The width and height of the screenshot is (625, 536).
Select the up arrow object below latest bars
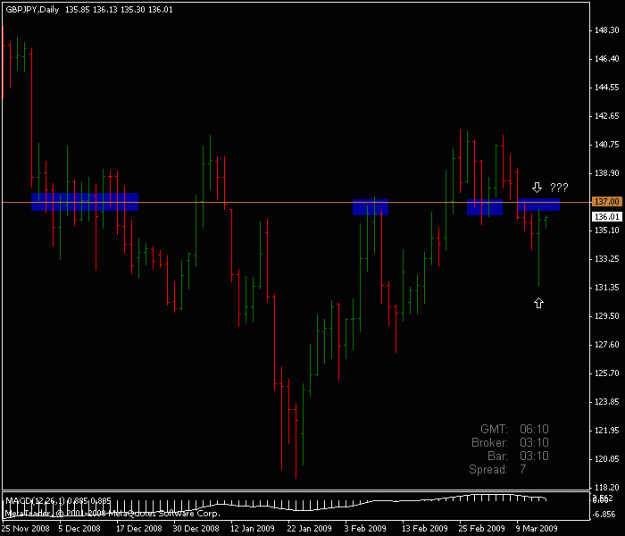click(x=539, y=303)
